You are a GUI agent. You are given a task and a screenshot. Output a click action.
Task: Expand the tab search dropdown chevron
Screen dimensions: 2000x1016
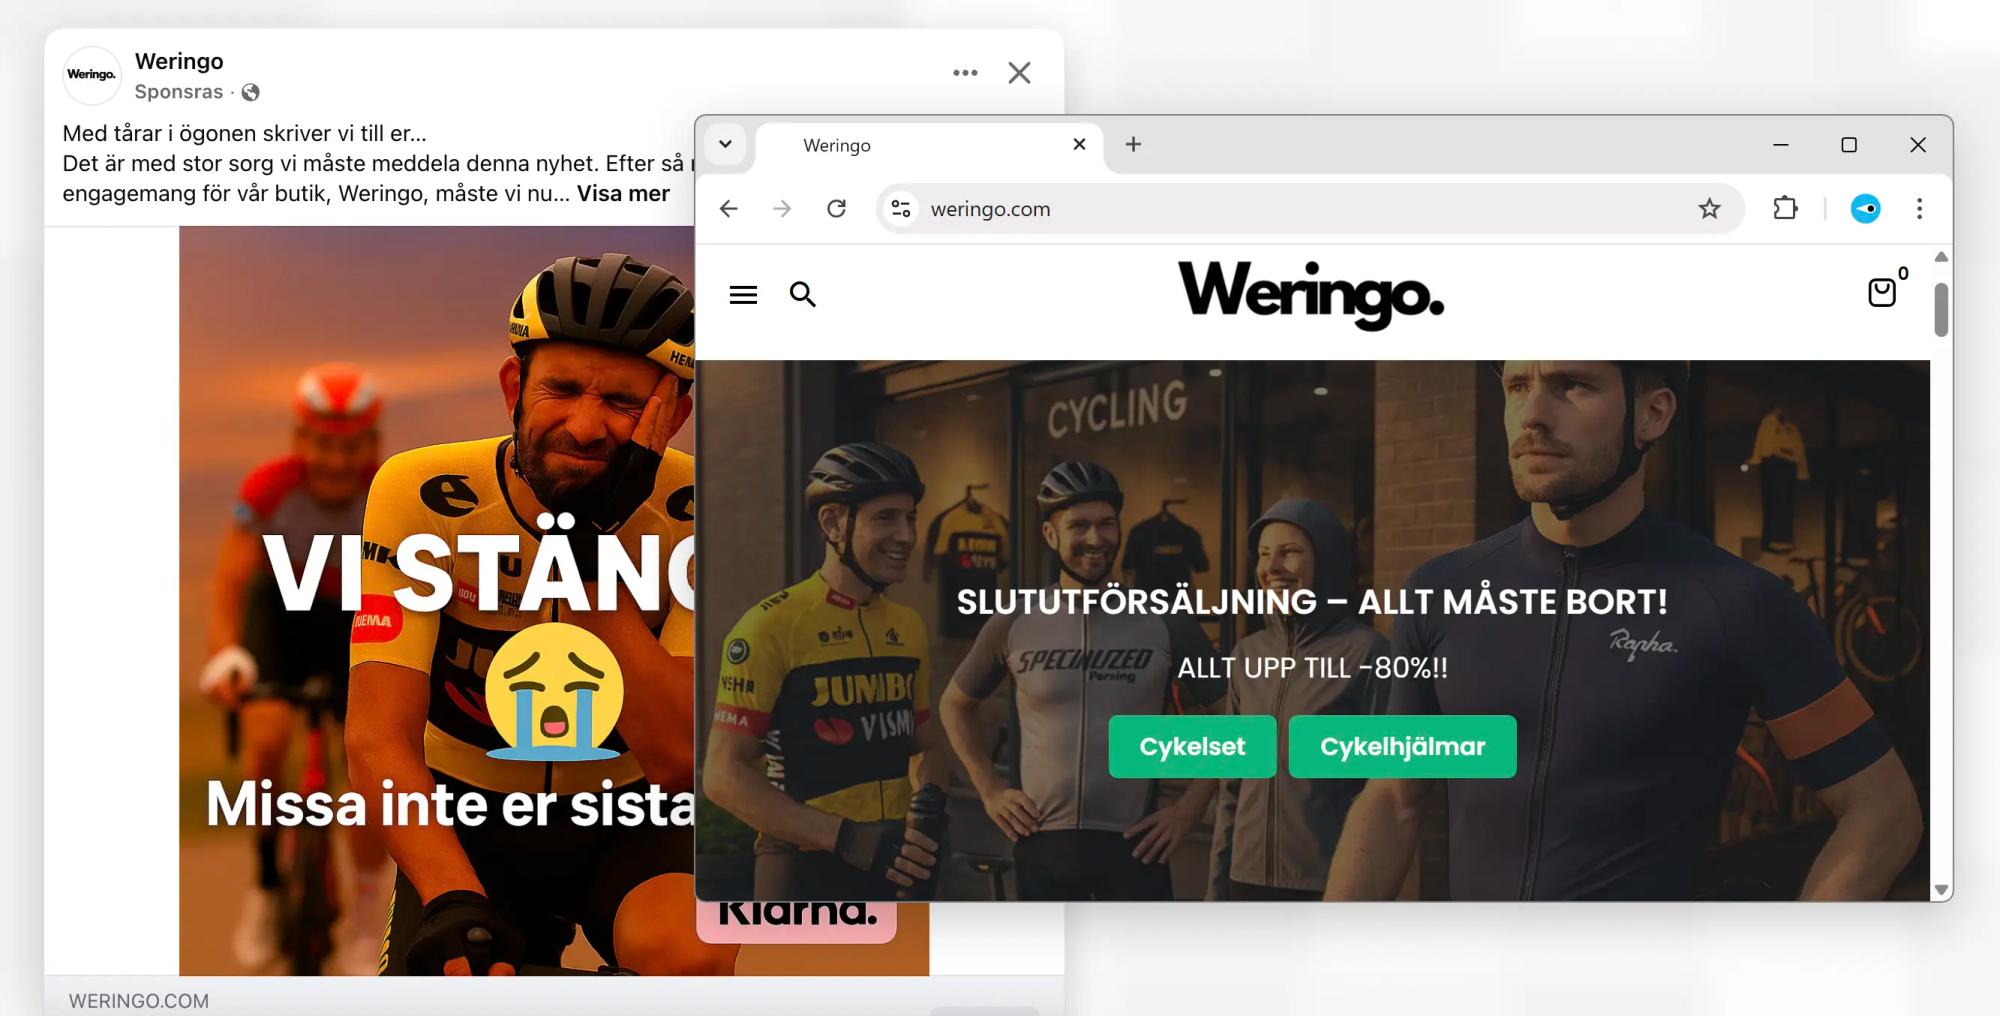coord(726,144)
